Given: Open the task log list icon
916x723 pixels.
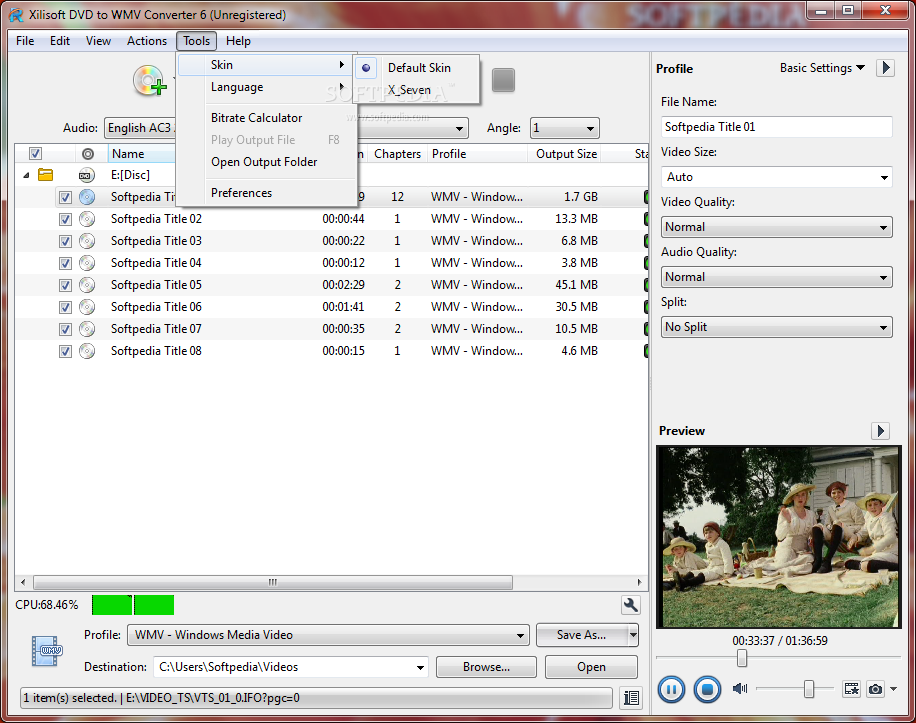Looking at the screenshot, I should pos(631,697).
